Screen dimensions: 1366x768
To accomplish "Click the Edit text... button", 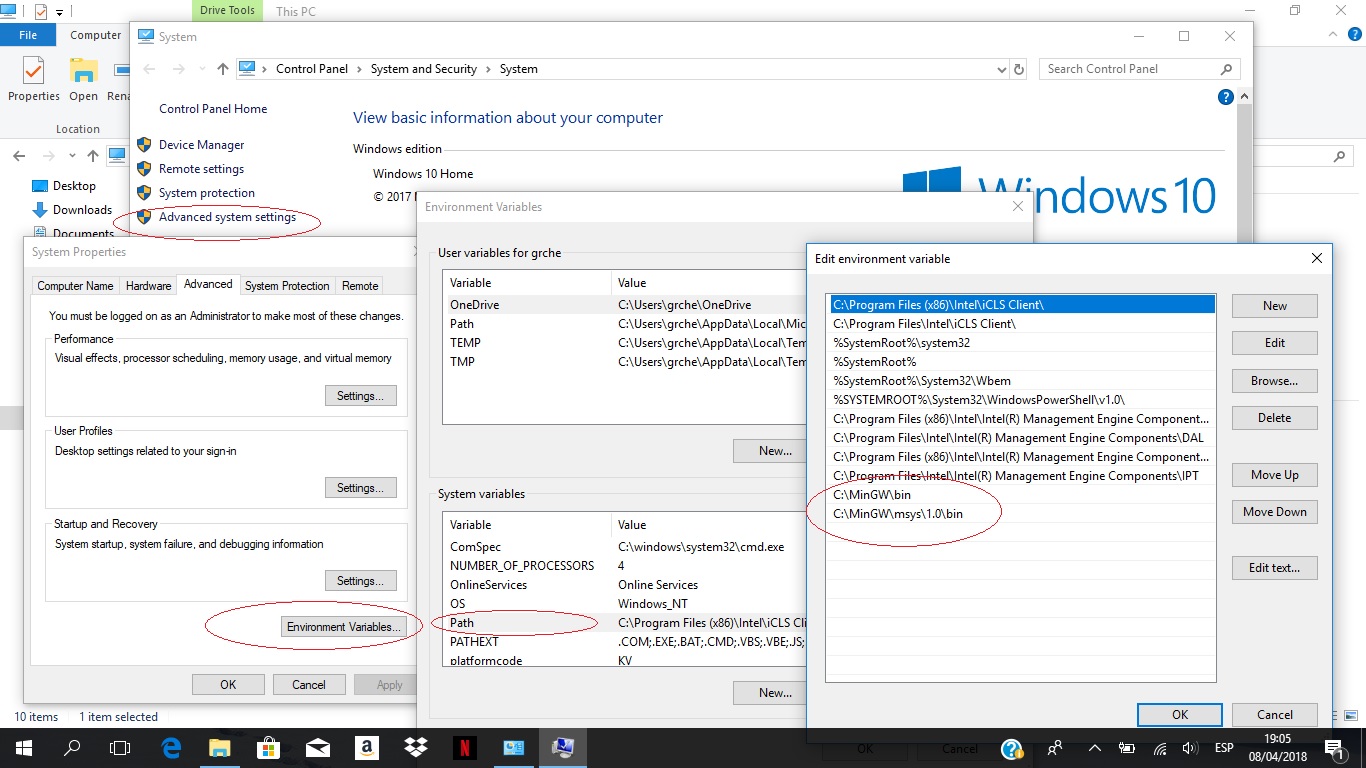I will 1275,568.
